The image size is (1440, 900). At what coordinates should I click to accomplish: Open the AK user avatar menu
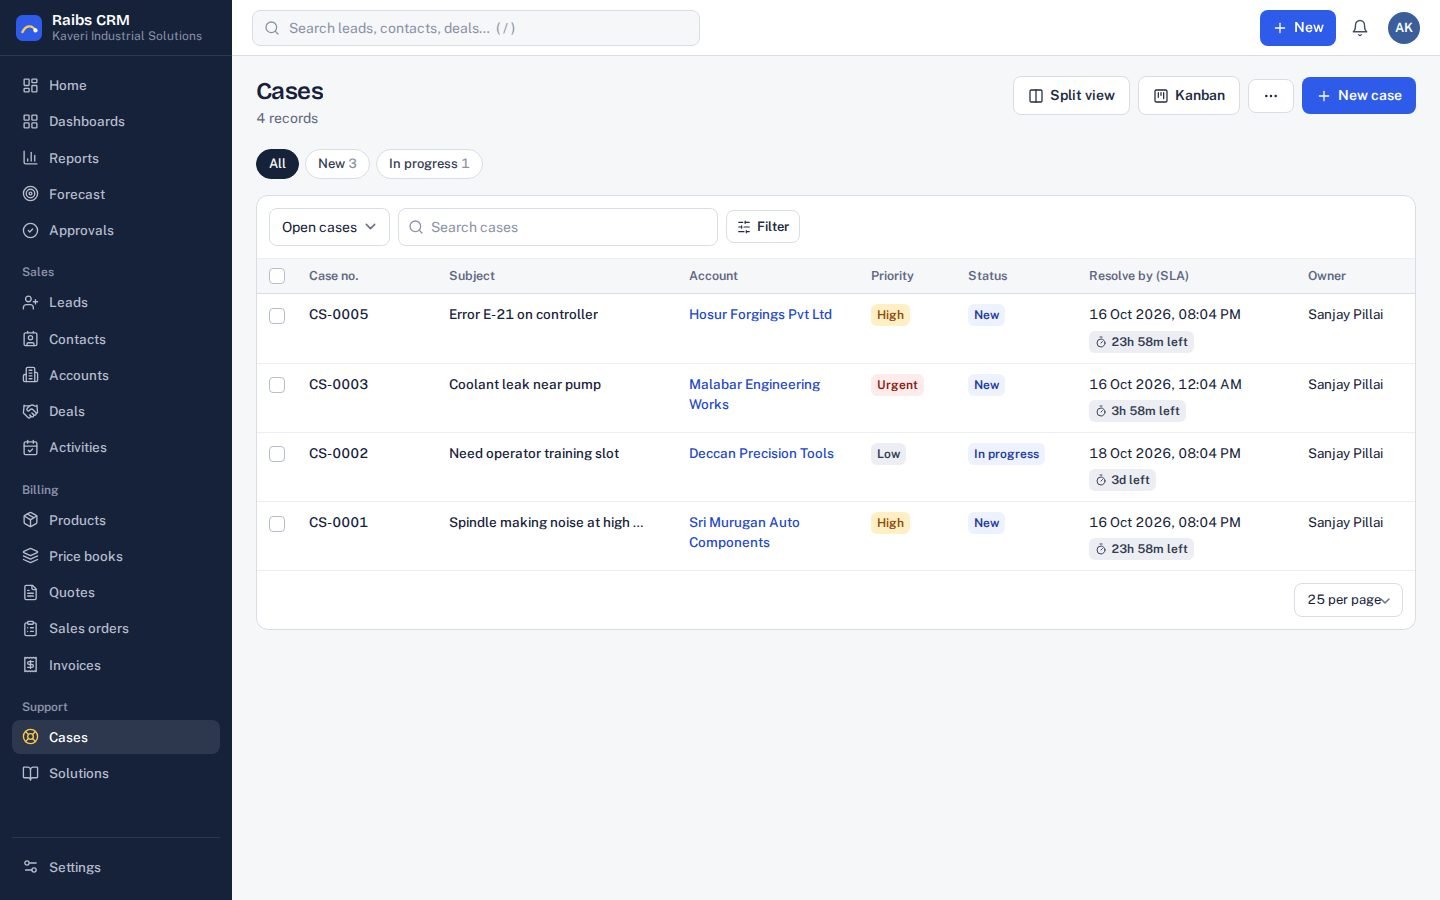(1404, 28)
